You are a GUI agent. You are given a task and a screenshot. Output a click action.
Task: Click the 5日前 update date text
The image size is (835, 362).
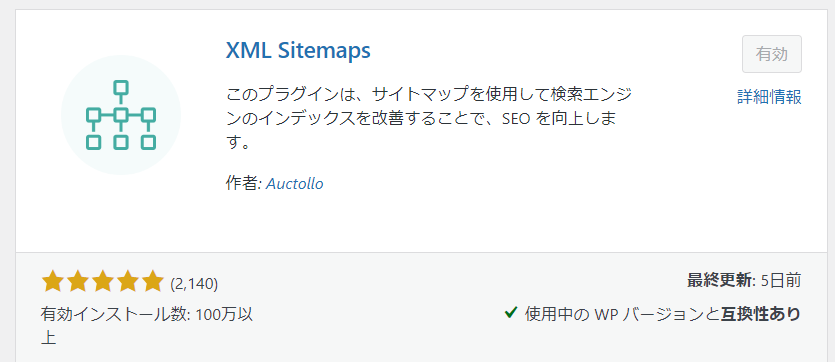[x=781, y=280]
